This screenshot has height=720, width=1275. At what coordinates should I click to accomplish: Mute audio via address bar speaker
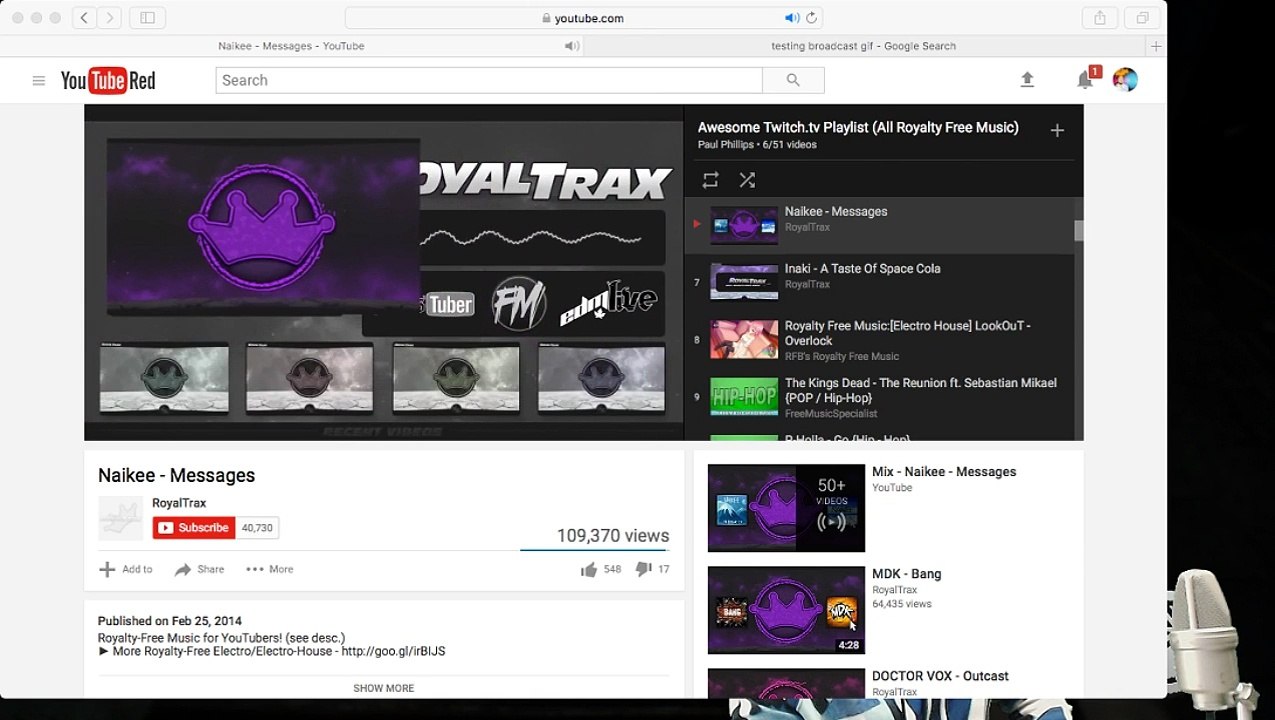coord(792,18)
